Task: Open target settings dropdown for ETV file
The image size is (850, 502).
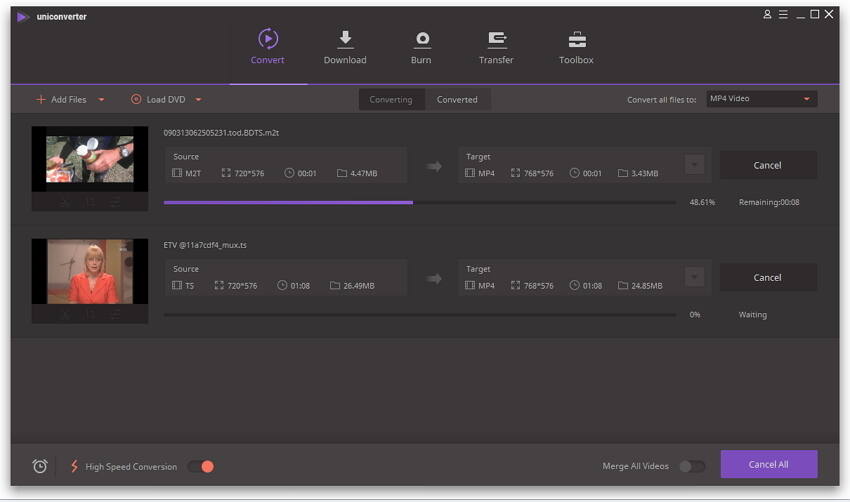Action: (x=694, y=277)
